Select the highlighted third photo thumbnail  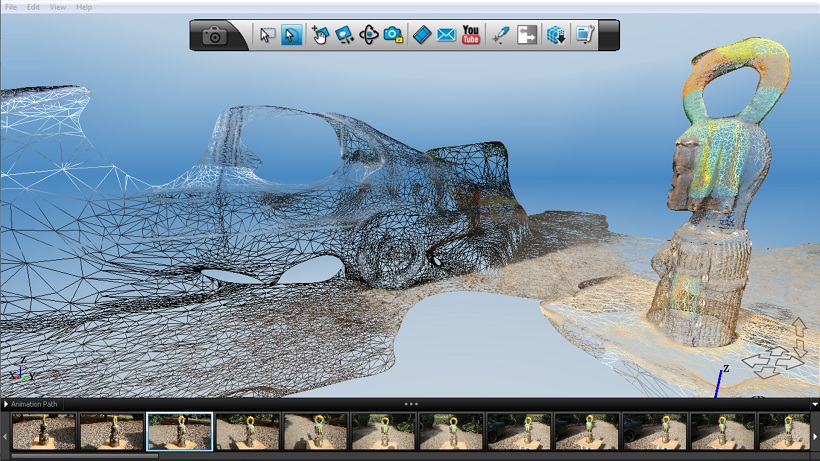click(180, 431)
